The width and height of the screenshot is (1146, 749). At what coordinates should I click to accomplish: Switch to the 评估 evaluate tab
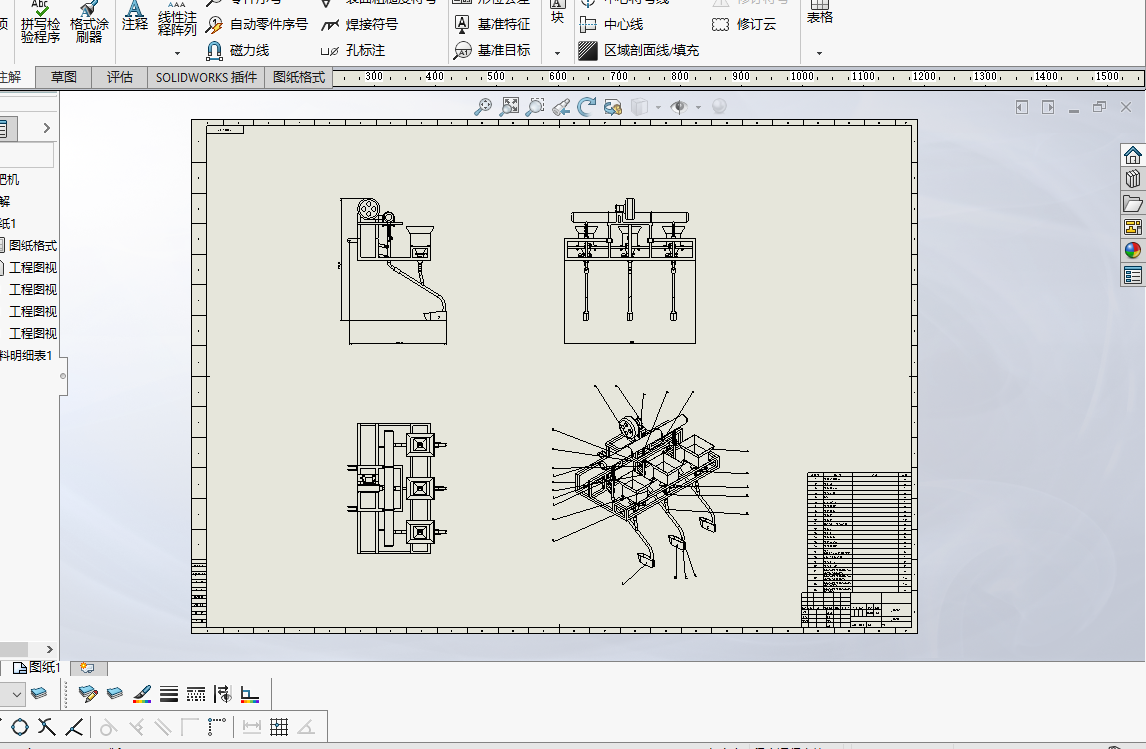[120, 77]
